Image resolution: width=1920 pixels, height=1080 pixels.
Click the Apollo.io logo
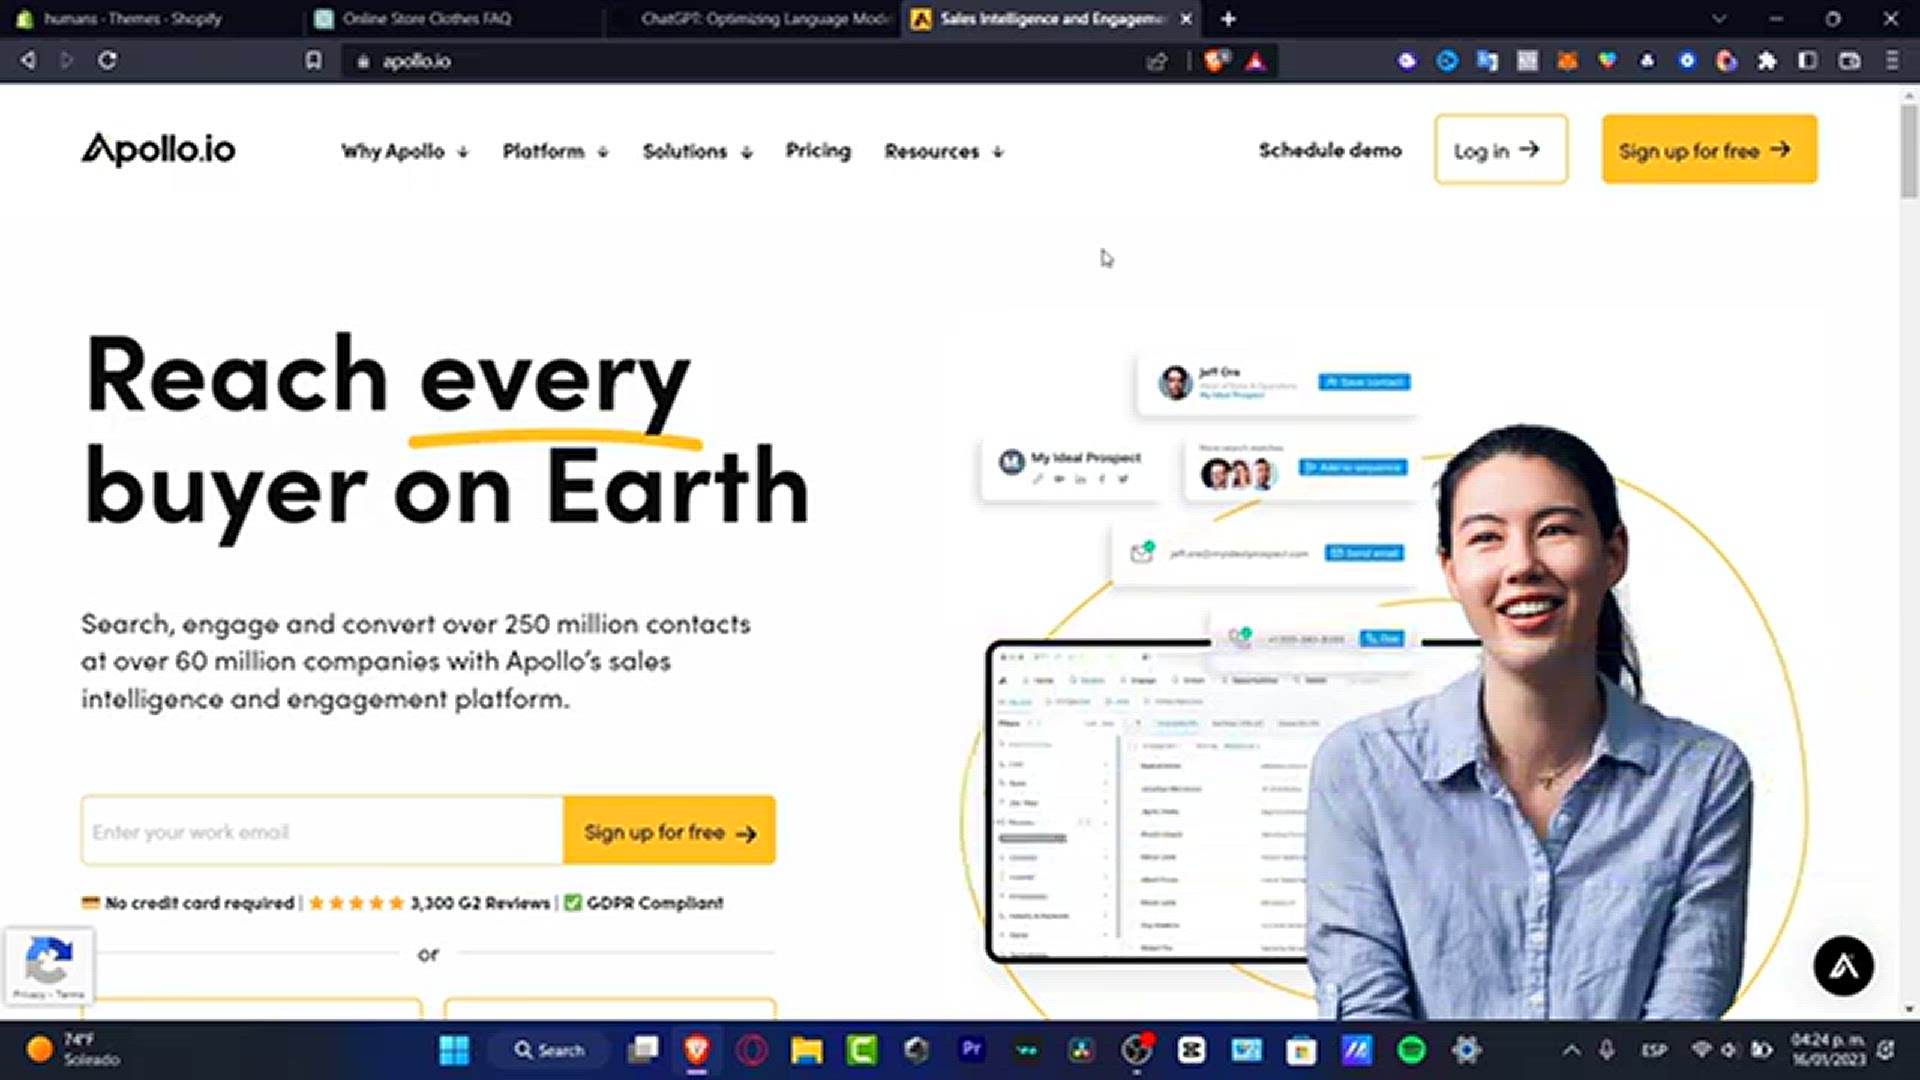click(x=158, y=150)
